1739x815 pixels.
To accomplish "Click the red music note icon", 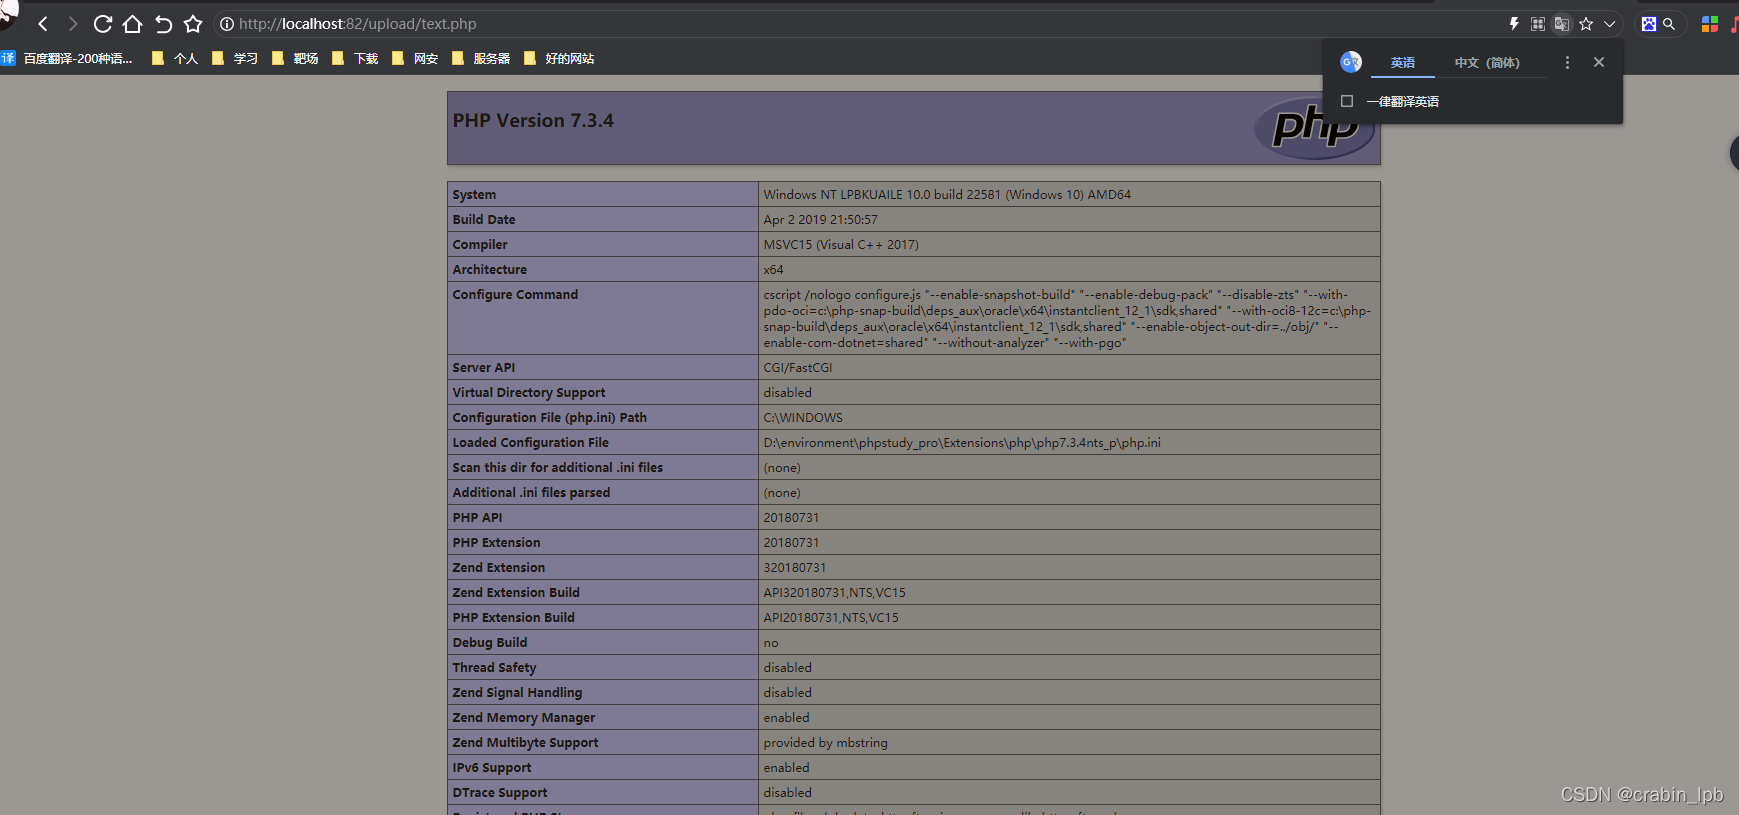I will pyautogui.click(x=1734, y=24).
